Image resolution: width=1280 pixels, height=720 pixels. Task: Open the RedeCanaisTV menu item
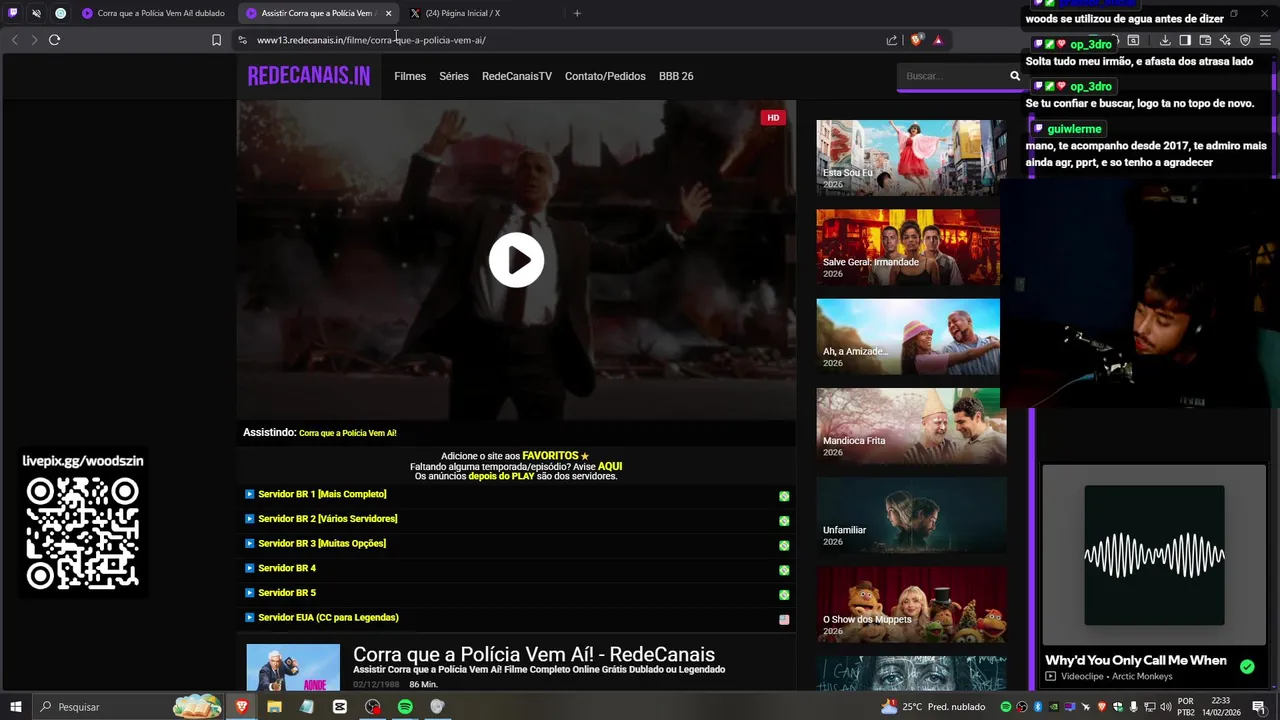[x=517, y=76]
